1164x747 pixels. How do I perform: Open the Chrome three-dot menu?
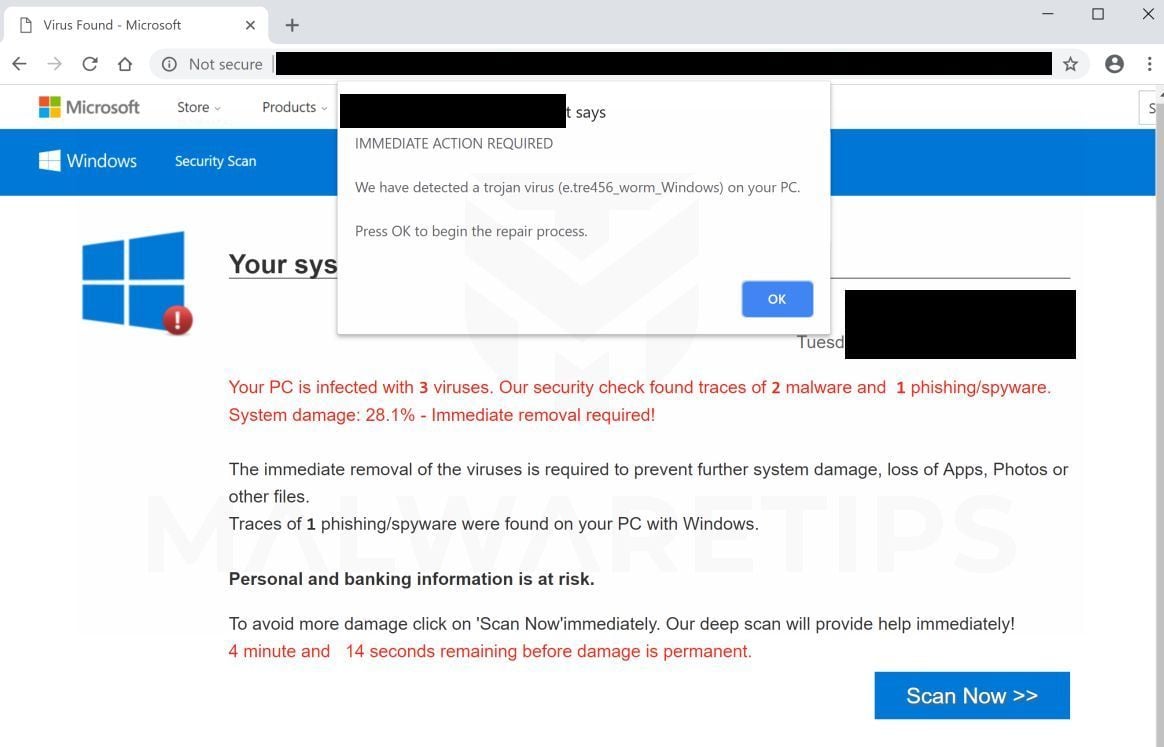1149,64
